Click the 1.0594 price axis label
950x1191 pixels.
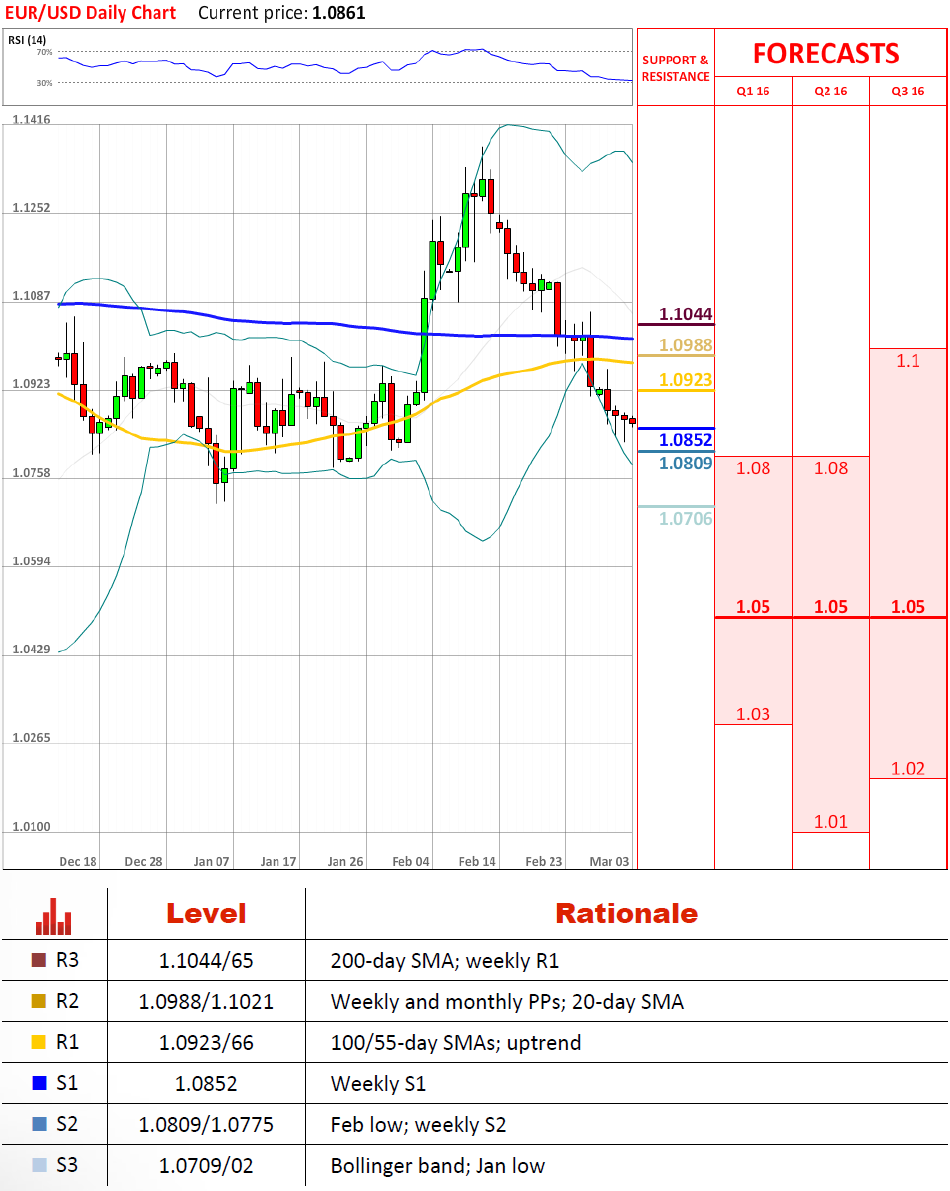[31, 561]
